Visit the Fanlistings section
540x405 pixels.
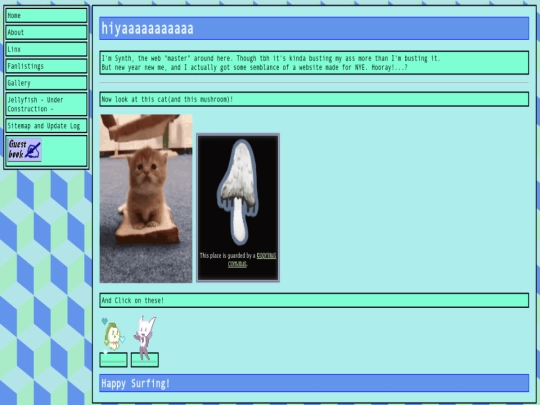(x=46, y=66)
